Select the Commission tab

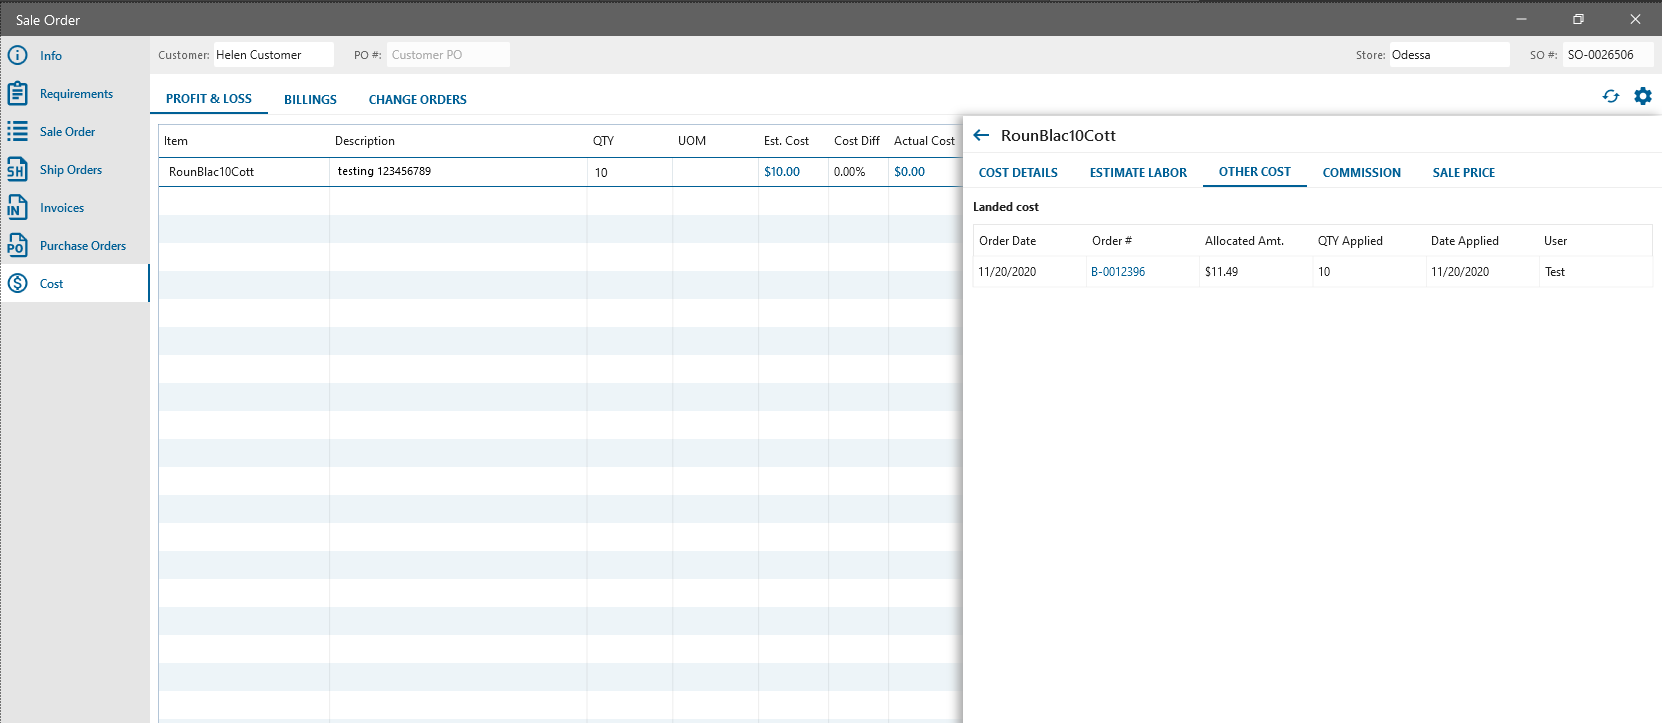(1362, 172)
